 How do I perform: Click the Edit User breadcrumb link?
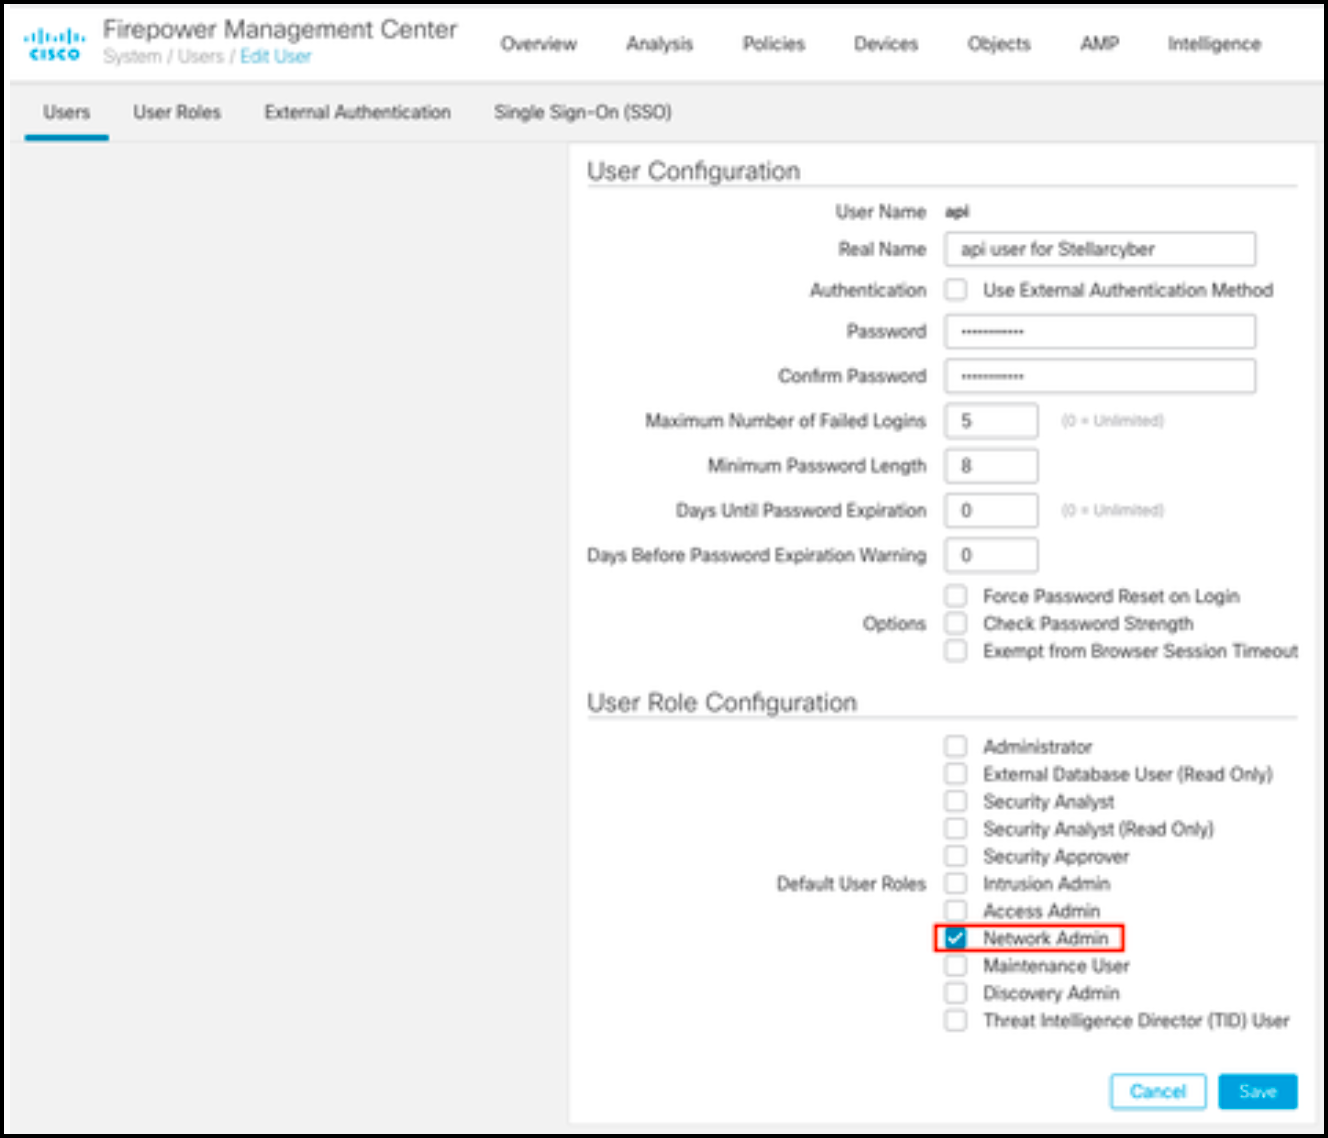(275, 57)
